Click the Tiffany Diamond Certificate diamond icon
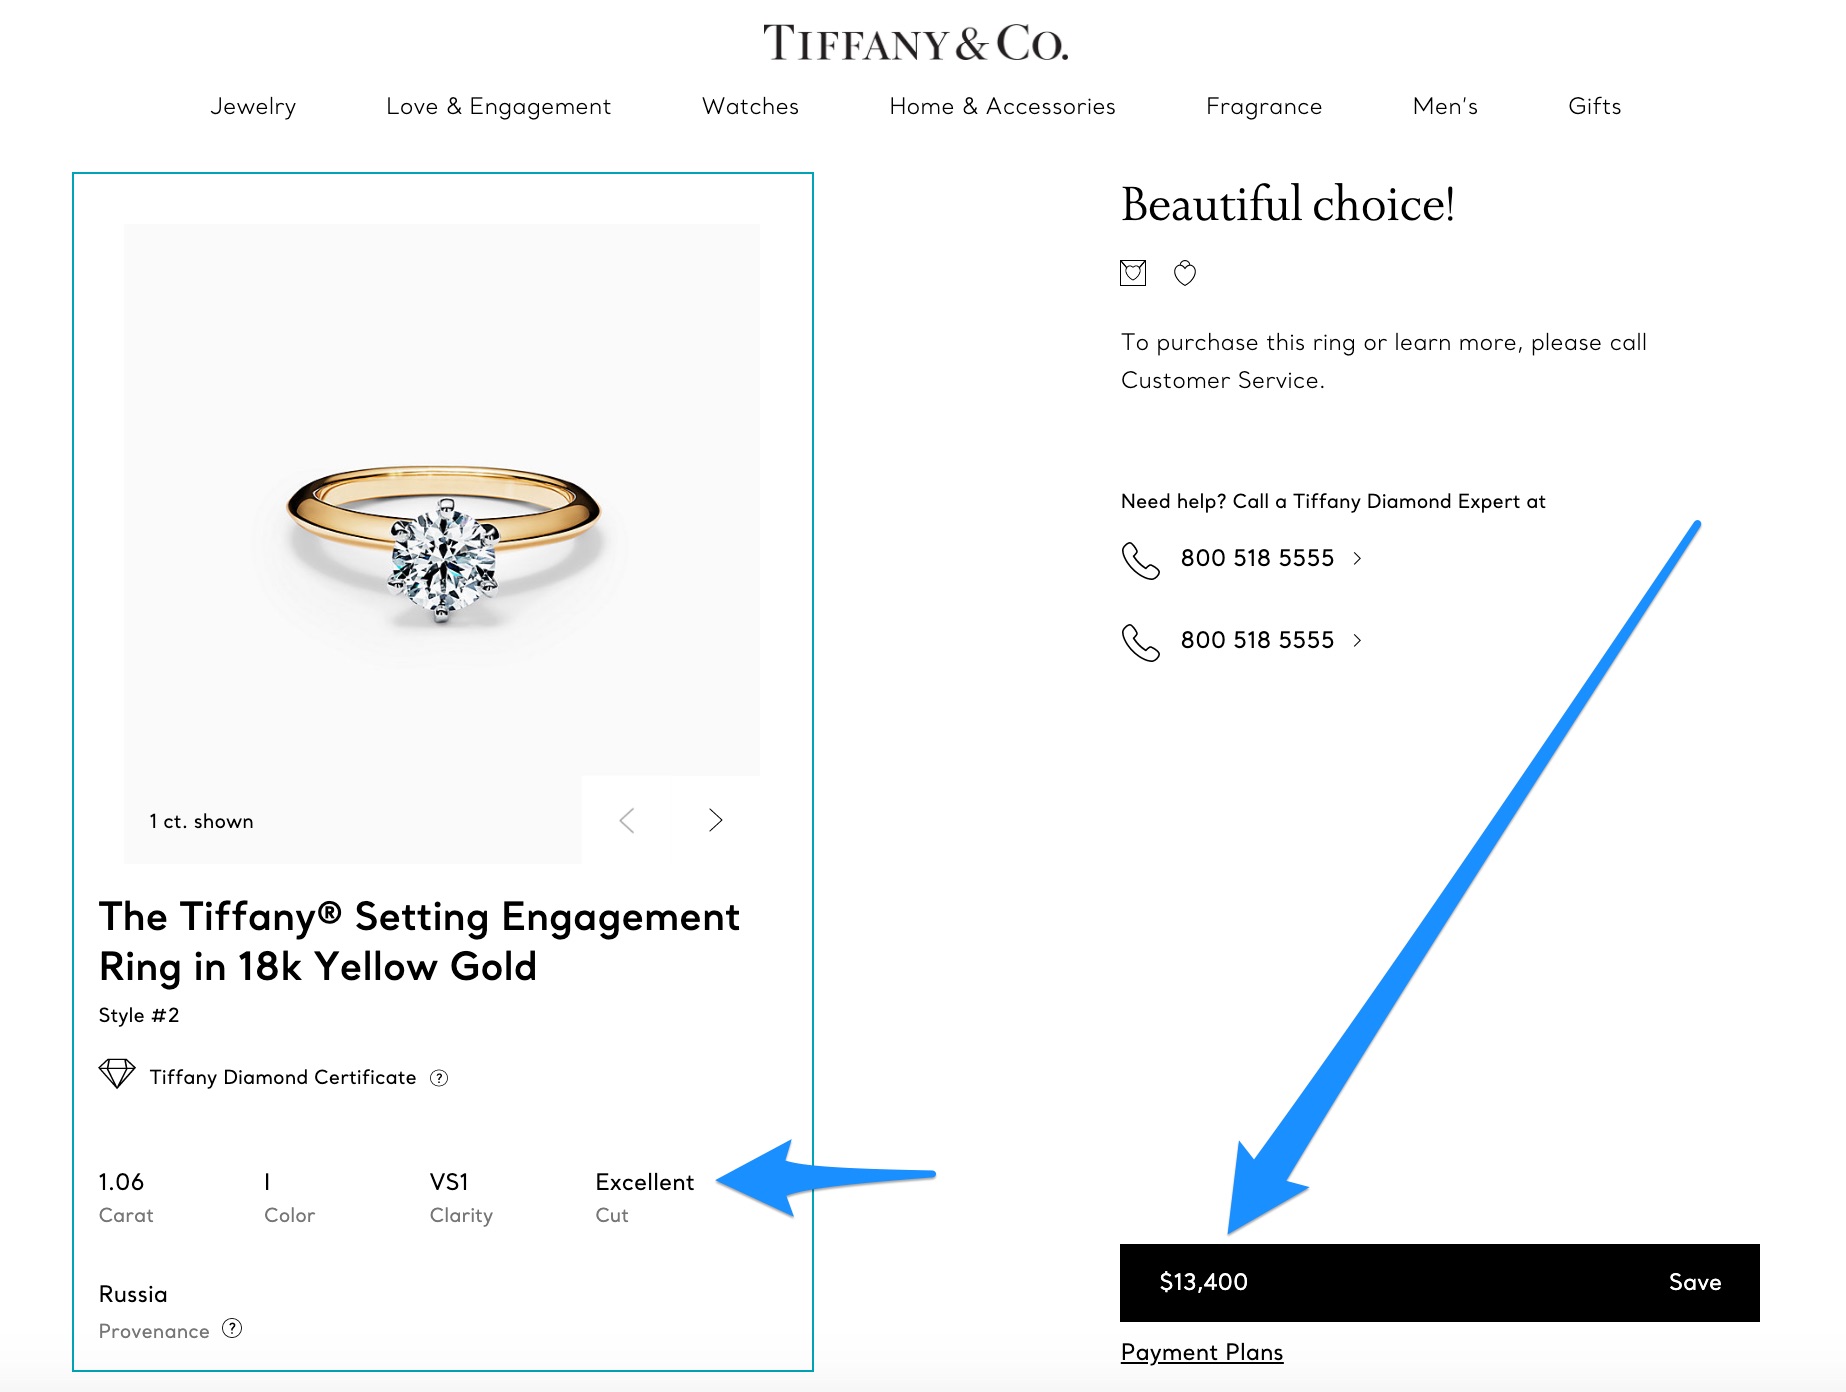The image size is (1846, 1392). click(x=117, y=1074)
